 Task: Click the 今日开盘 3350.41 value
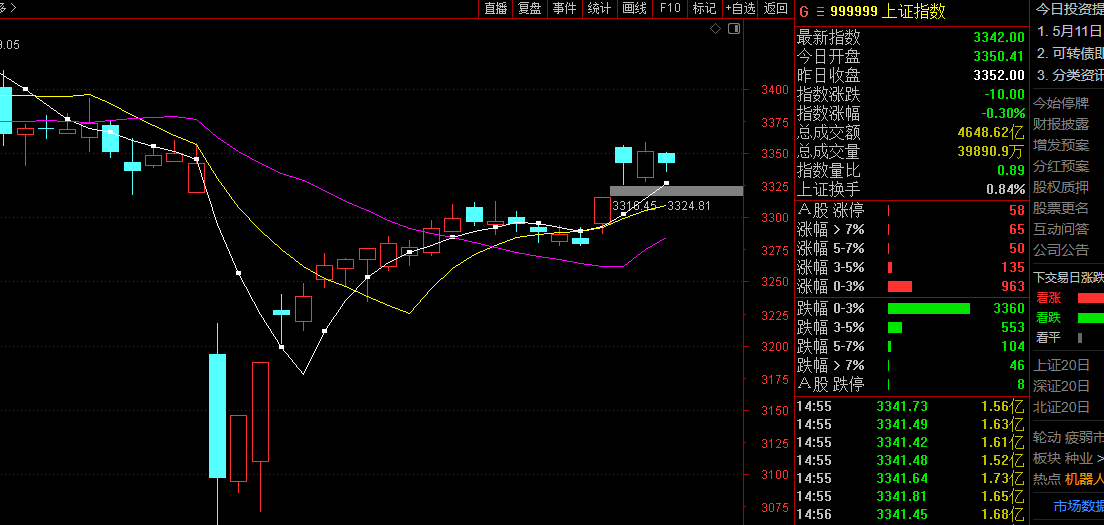coord(999,56)
